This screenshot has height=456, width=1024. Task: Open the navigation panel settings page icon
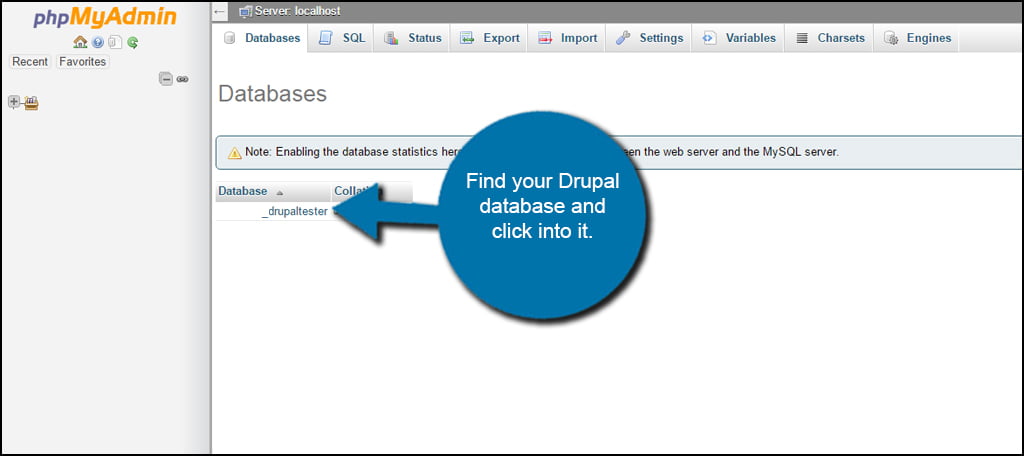(115, 42)
